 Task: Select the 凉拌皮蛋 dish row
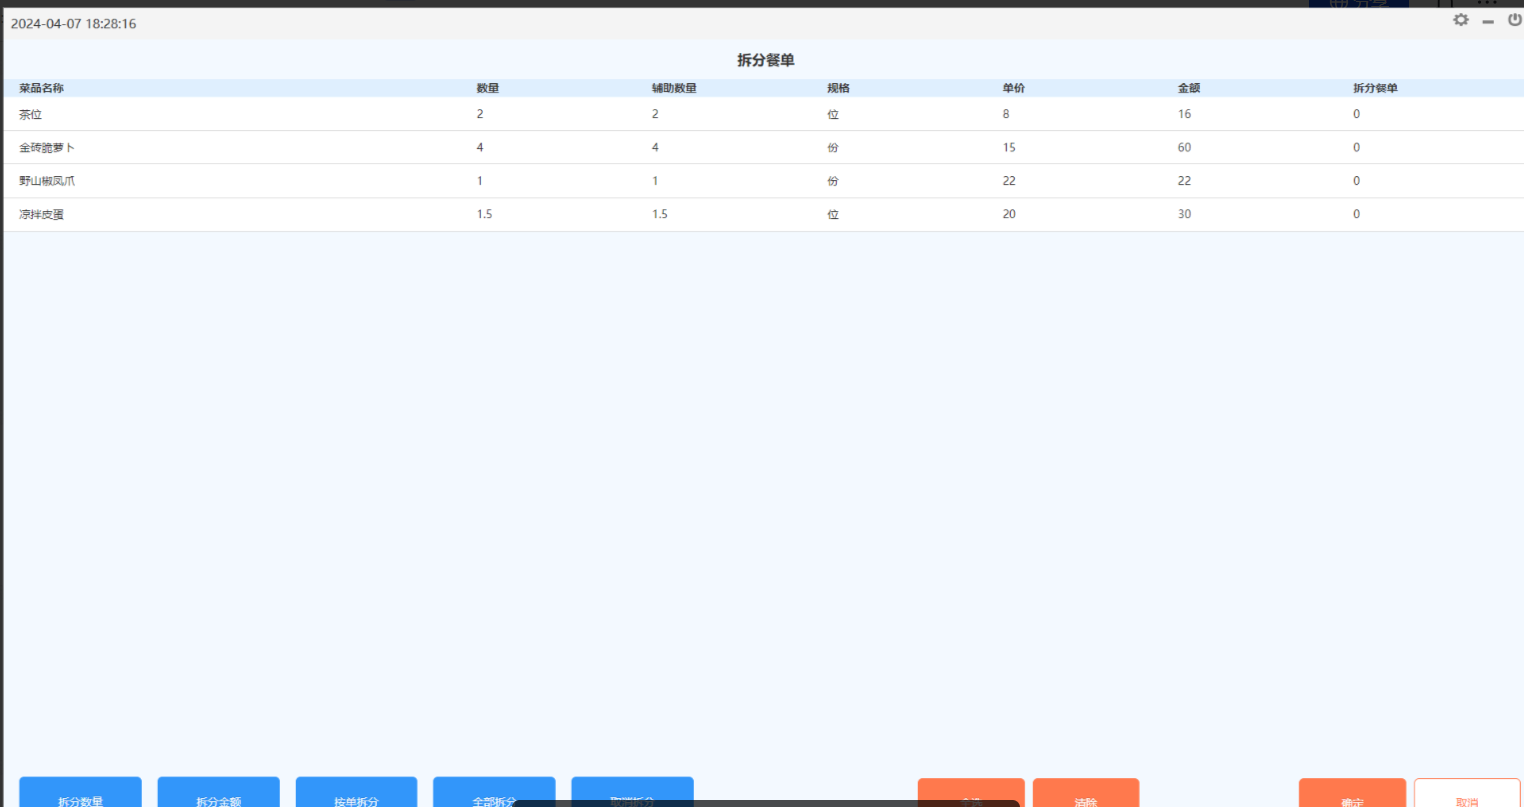coord(41,214)
